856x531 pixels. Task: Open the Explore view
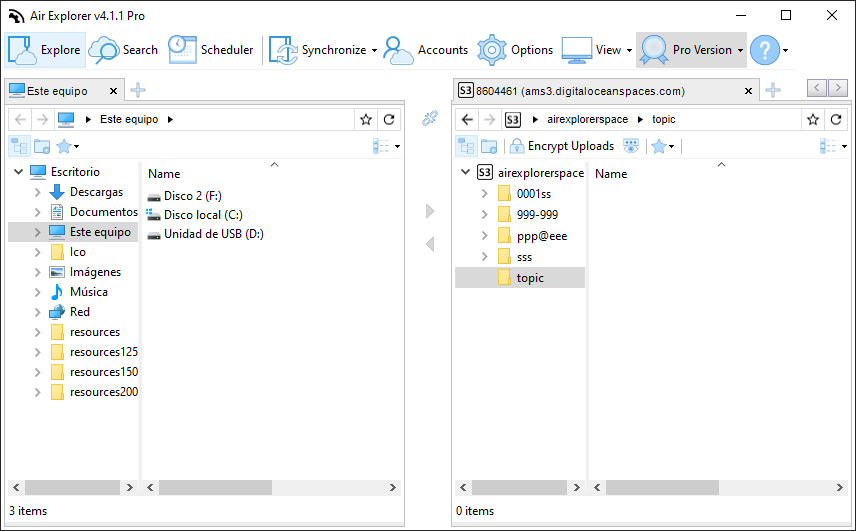click(45, 50)
